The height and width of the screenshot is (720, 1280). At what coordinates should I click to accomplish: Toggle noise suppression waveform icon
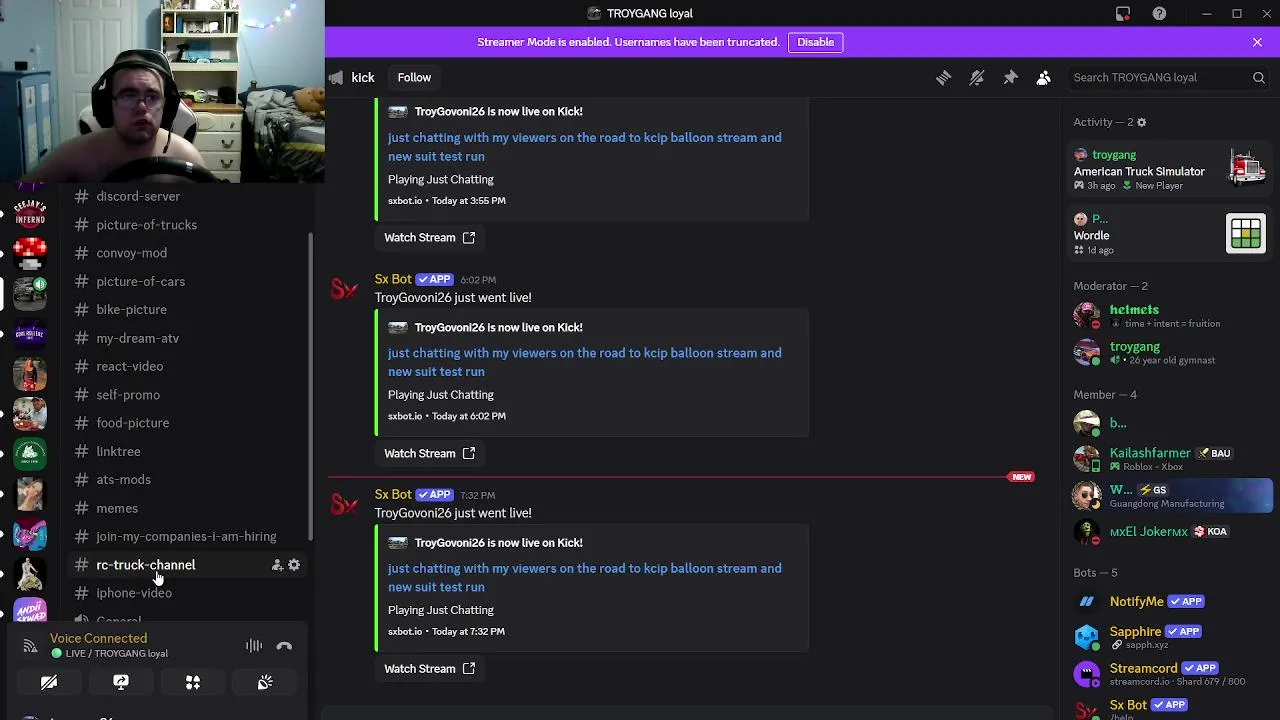pyautogui.click(x=254, y=646)
